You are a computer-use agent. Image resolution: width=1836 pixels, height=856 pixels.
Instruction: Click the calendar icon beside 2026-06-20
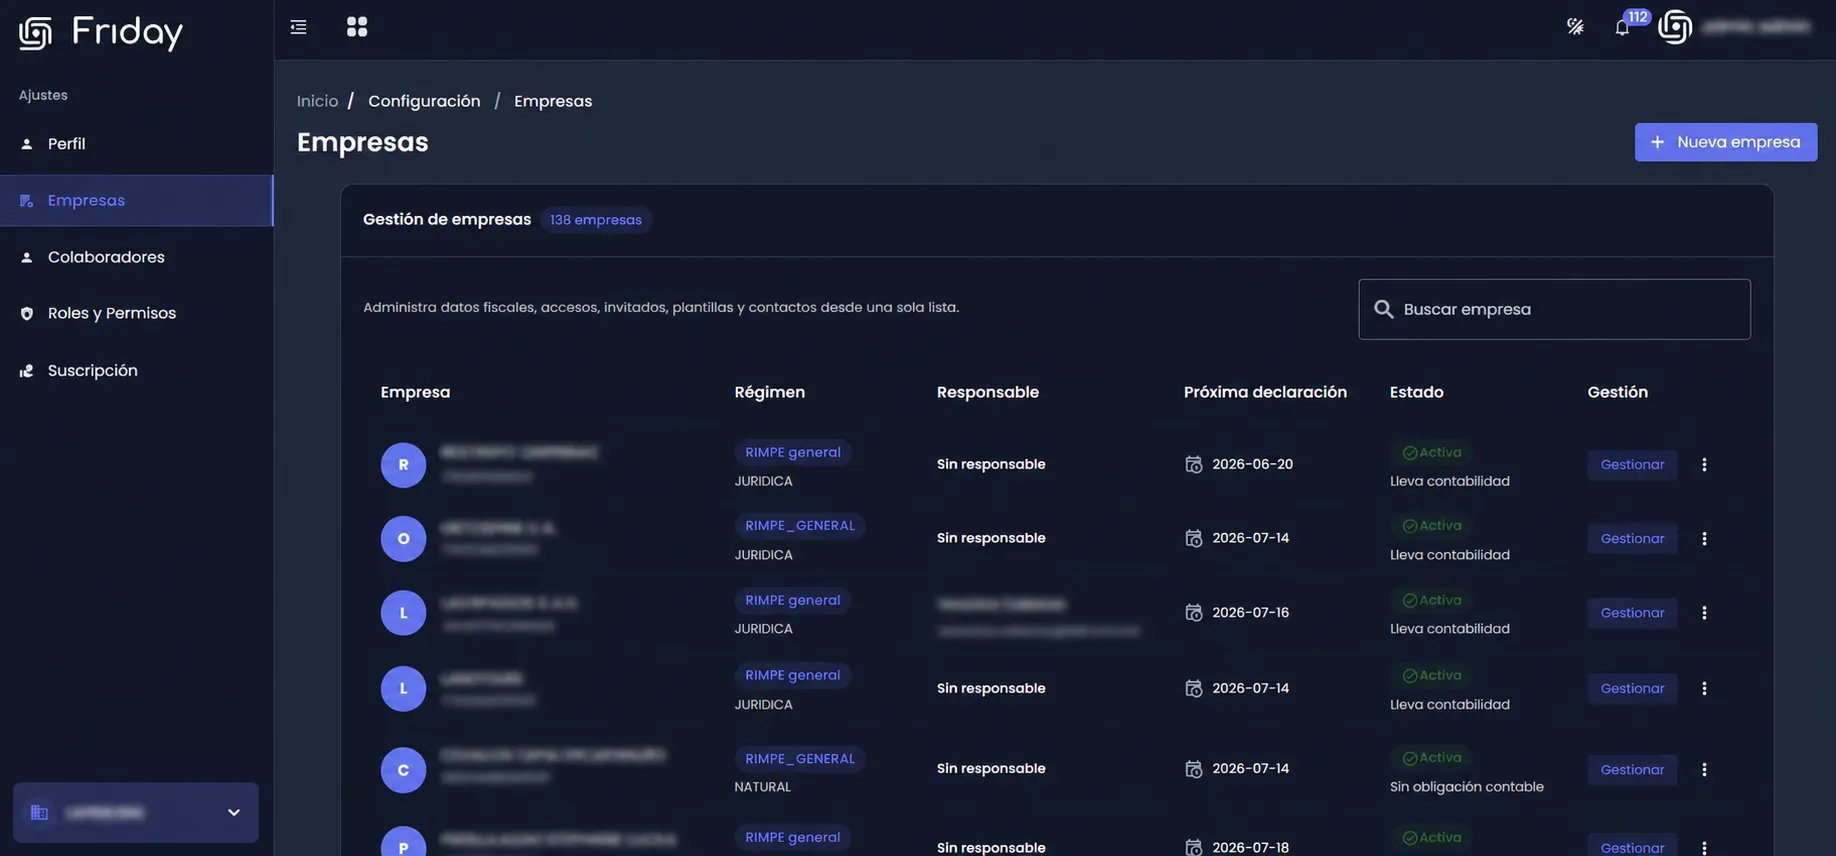click(1194, 464)
